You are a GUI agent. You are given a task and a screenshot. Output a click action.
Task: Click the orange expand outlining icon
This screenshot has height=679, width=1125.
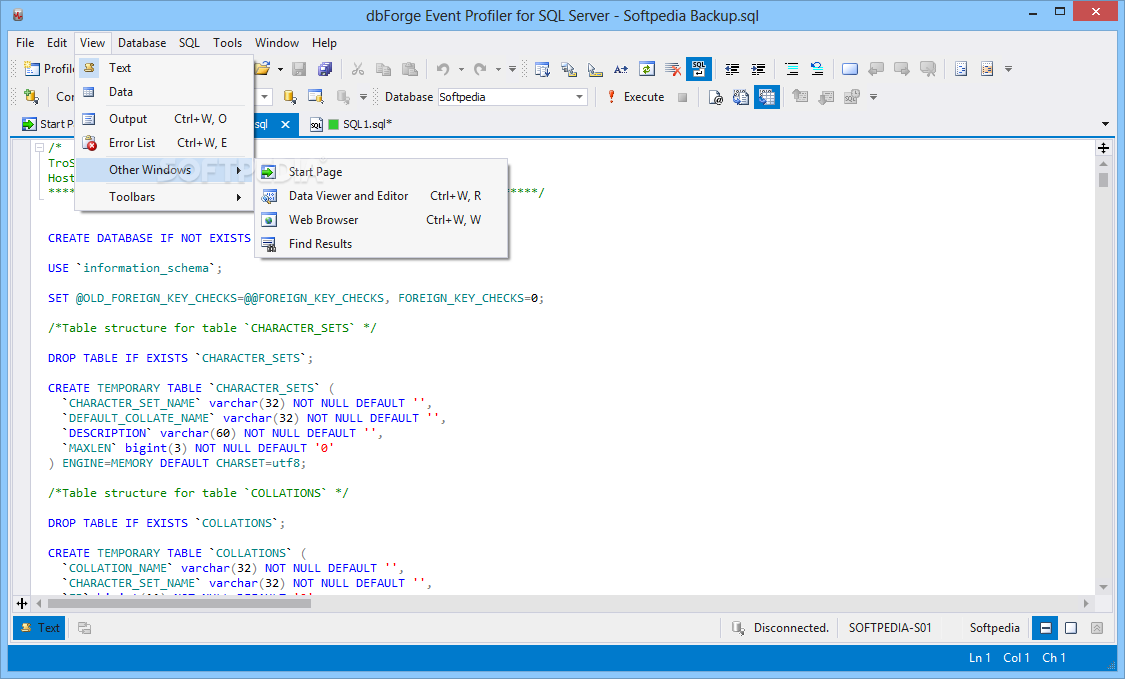[x=987, y=69]
